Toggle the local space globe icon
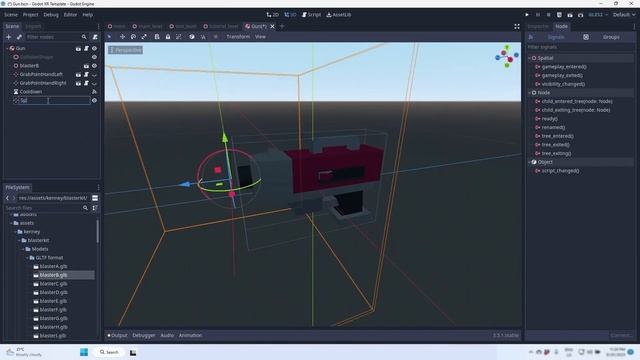The image size is (640, 360). tap(192, 37)
